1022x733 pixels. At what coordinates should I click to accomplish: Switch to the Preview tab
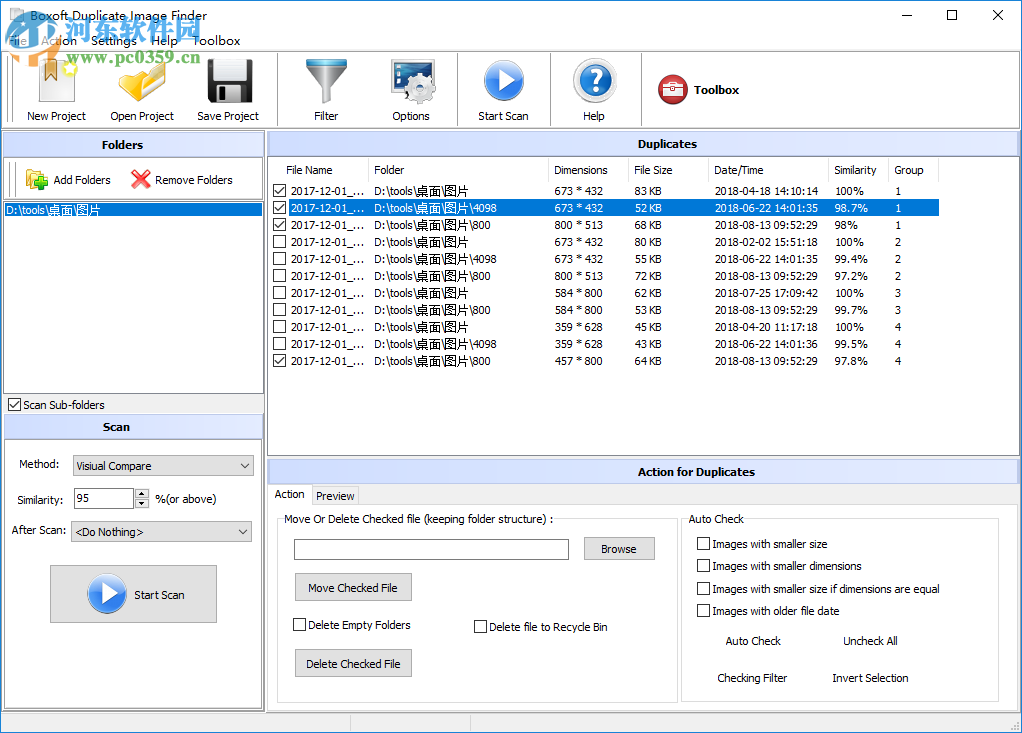(335, 495)
